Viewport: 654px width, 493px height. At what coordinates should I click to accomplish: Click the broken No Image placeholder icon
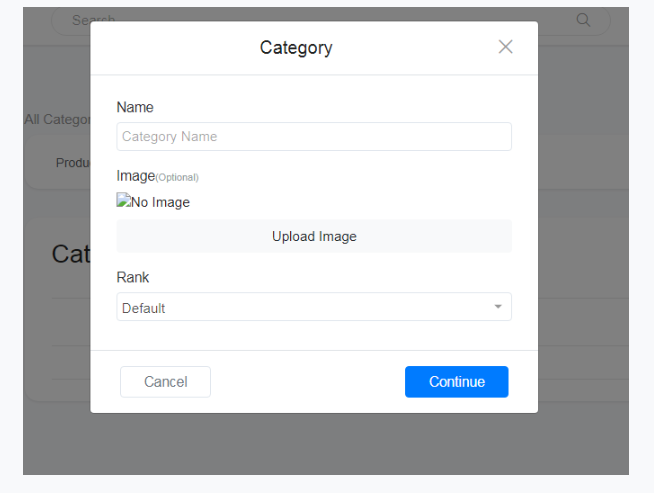(123, 201)
